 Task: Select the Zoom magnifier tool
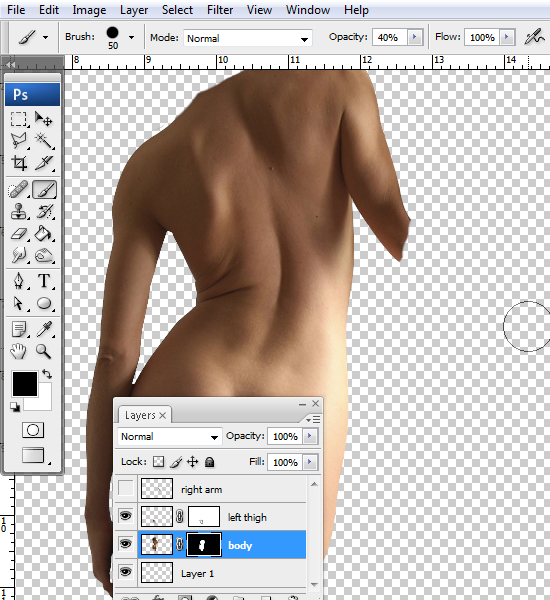pyautogui.click(x=43, y=351)
